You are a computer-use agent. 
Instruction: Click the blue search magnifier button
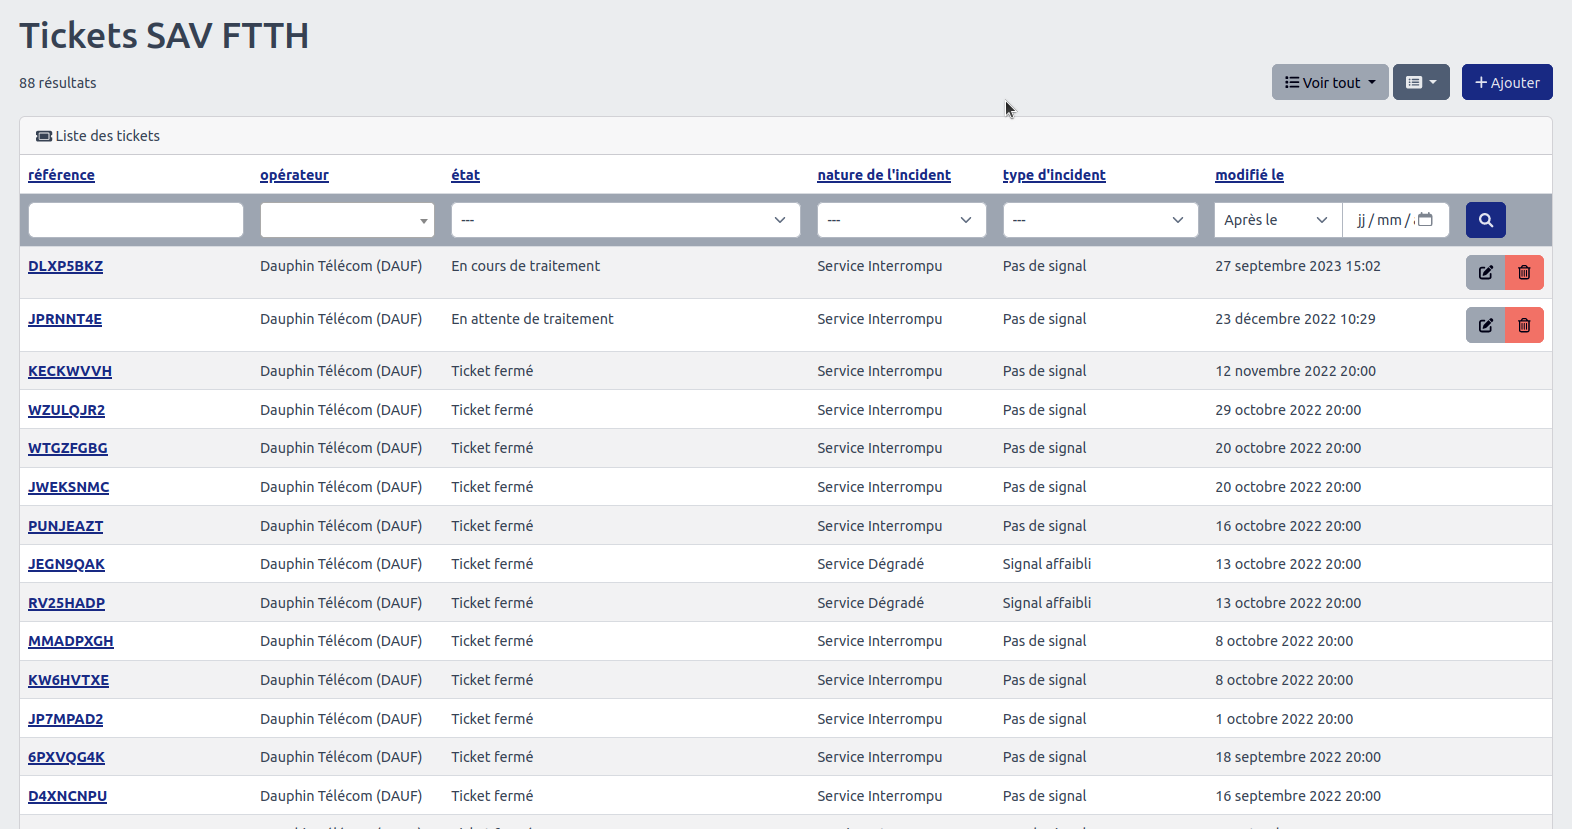coord(1485,220)
